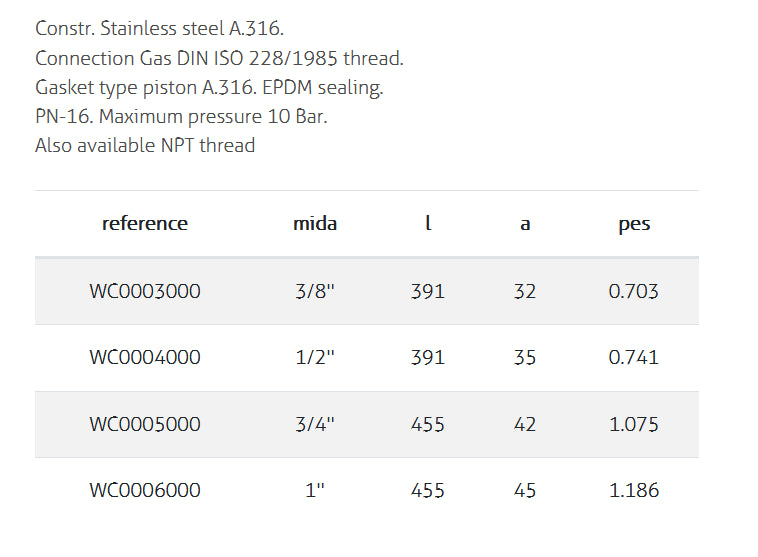
Task: Click the weight value 0.703
Action: click(634, 292)
